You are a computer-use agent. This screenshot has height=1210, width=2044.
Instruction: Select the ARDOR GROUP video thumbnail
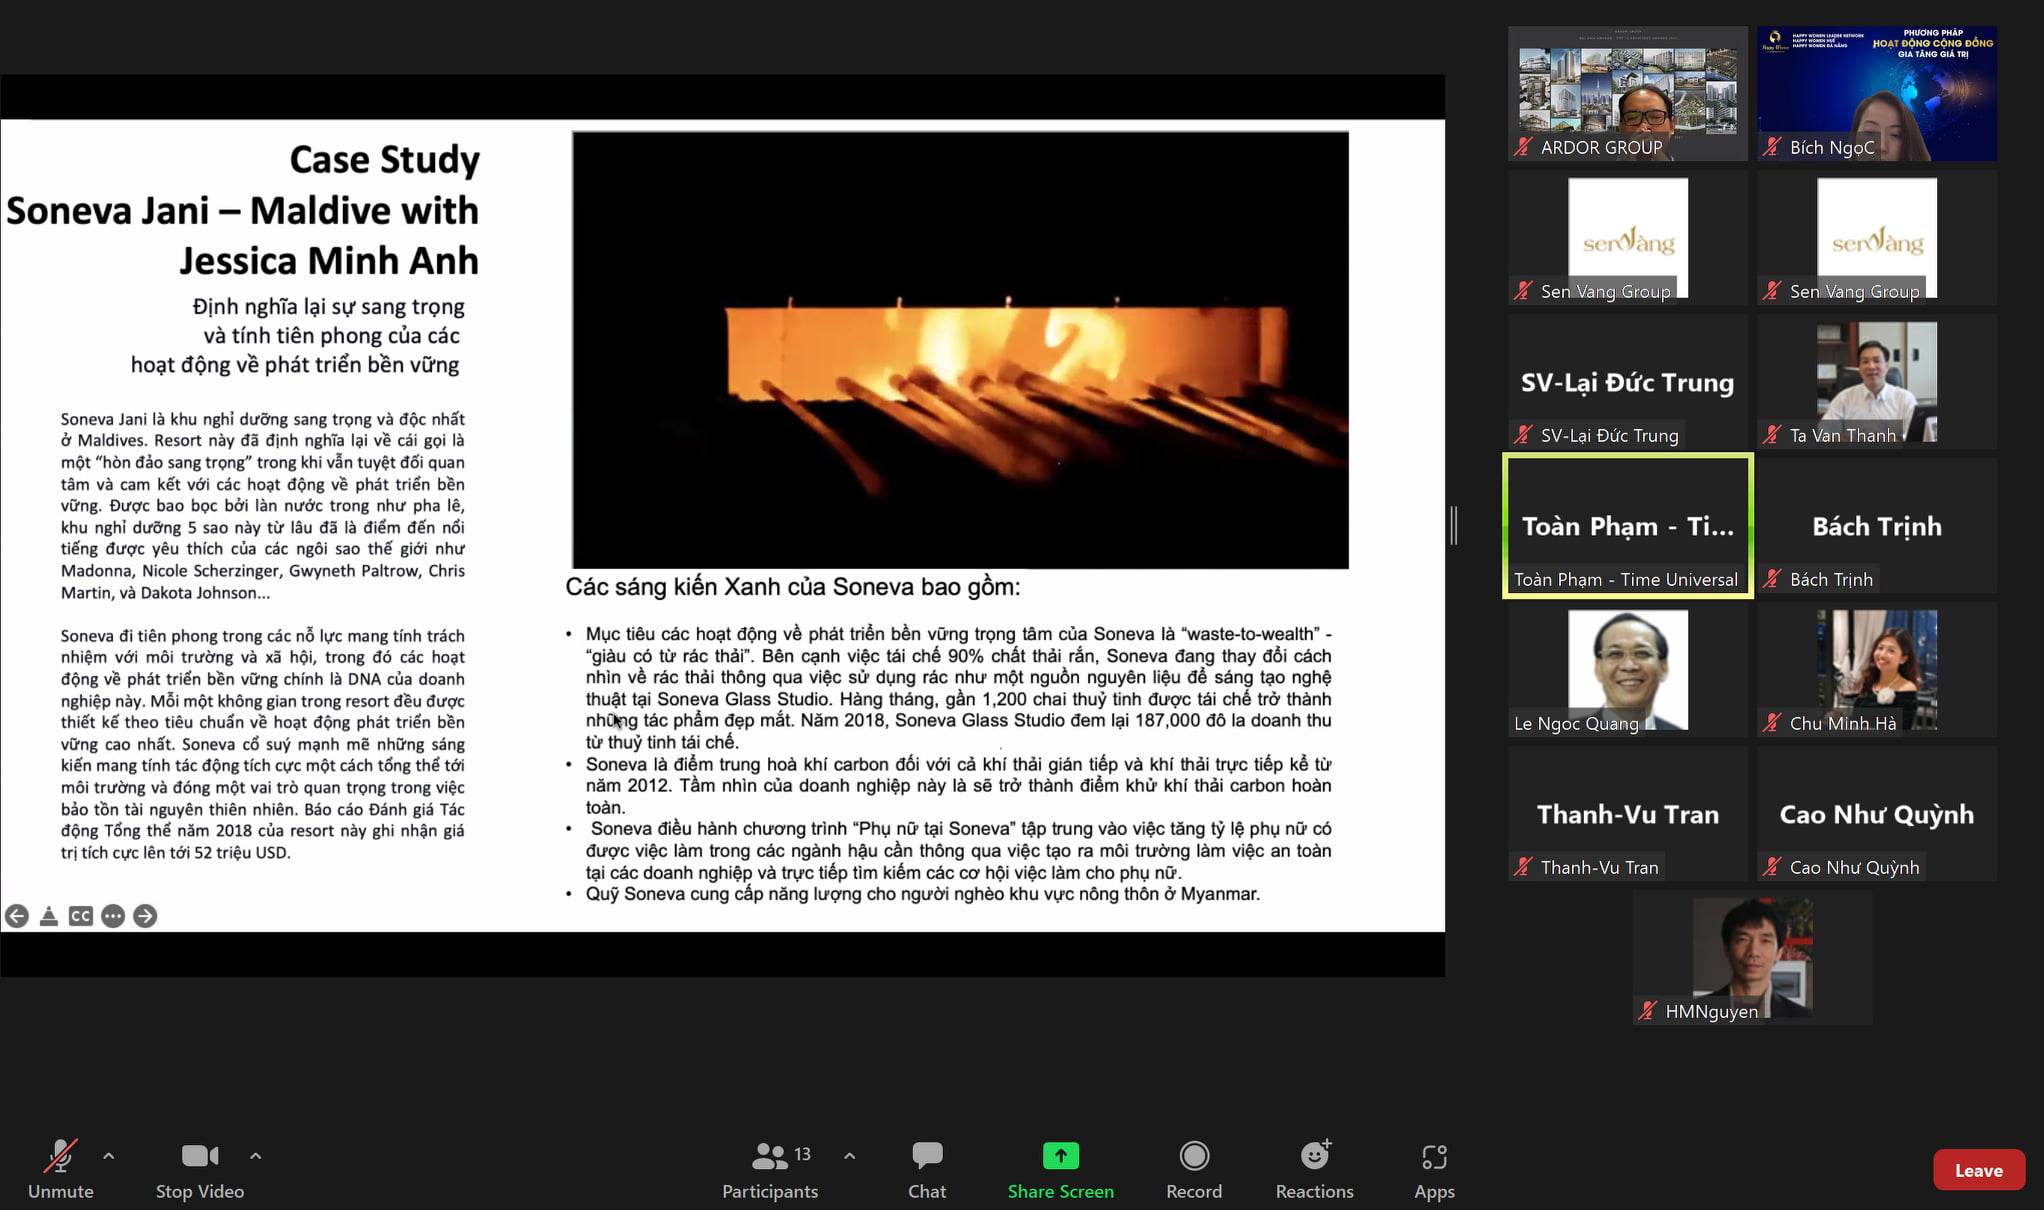tap(1627, 93)
